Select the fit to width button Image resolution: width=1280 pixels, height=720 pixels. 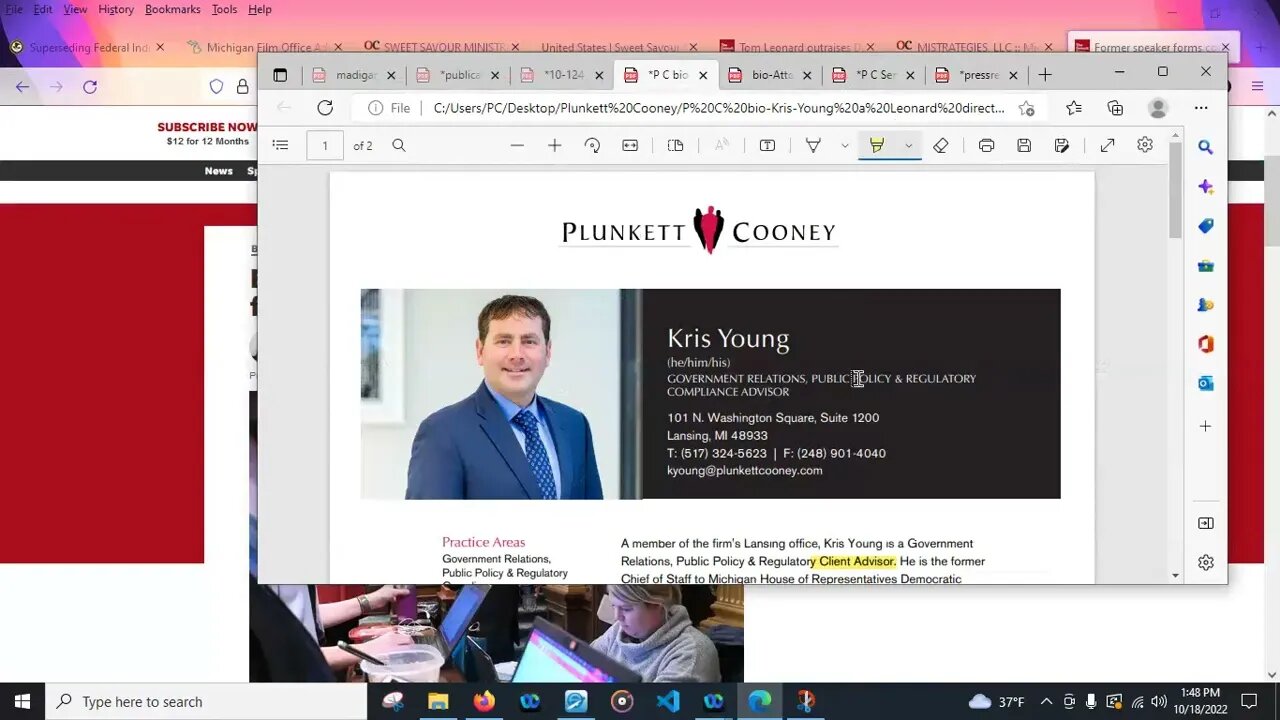[630, 145]
